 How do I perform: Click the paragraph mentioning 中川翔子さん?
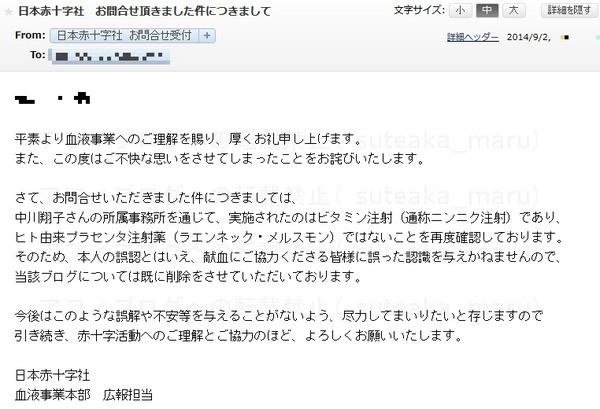289,237
